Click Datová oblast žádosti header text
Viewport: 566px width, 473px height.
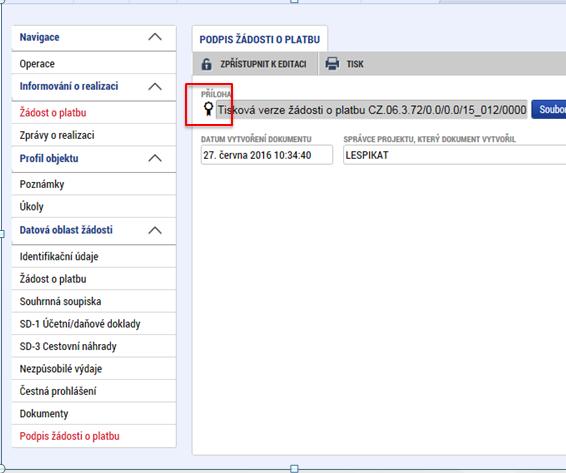pos(66,230)
